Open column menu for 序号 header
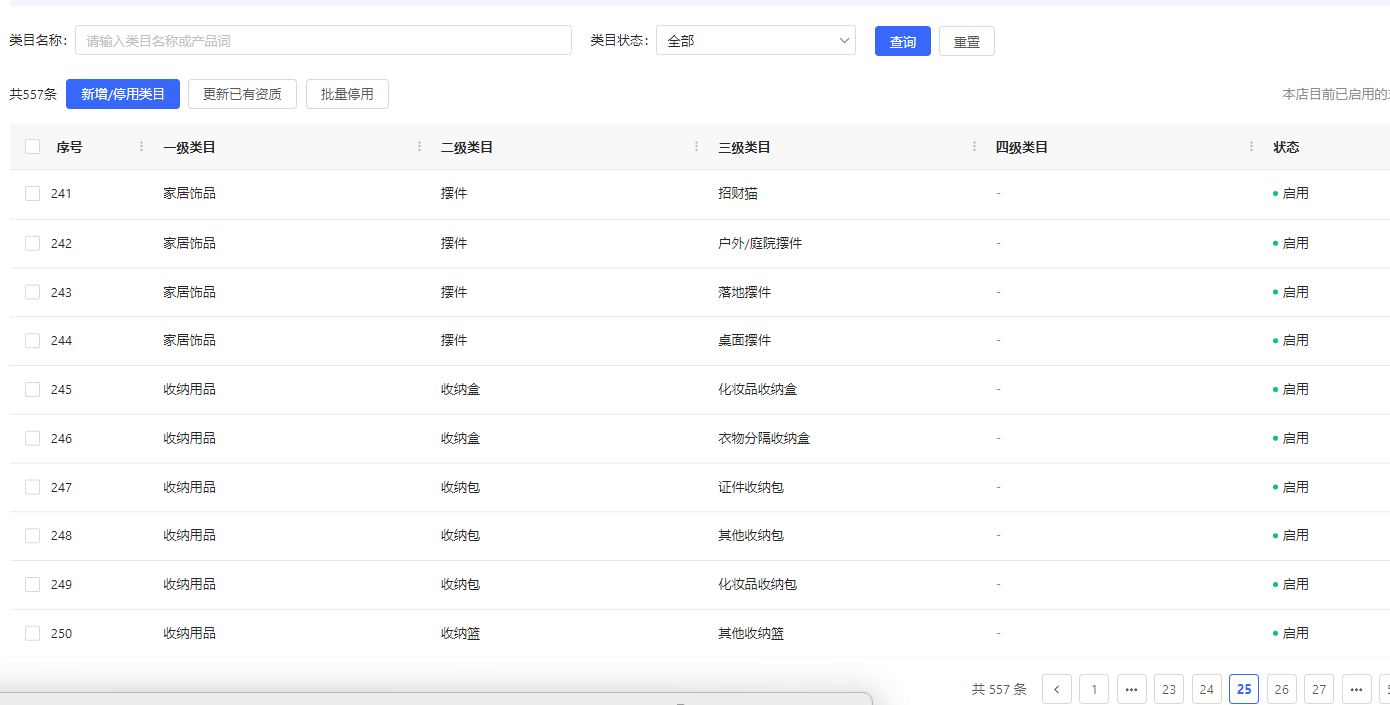The height and width of the screenshot is (705, 1390). (141, 147)
